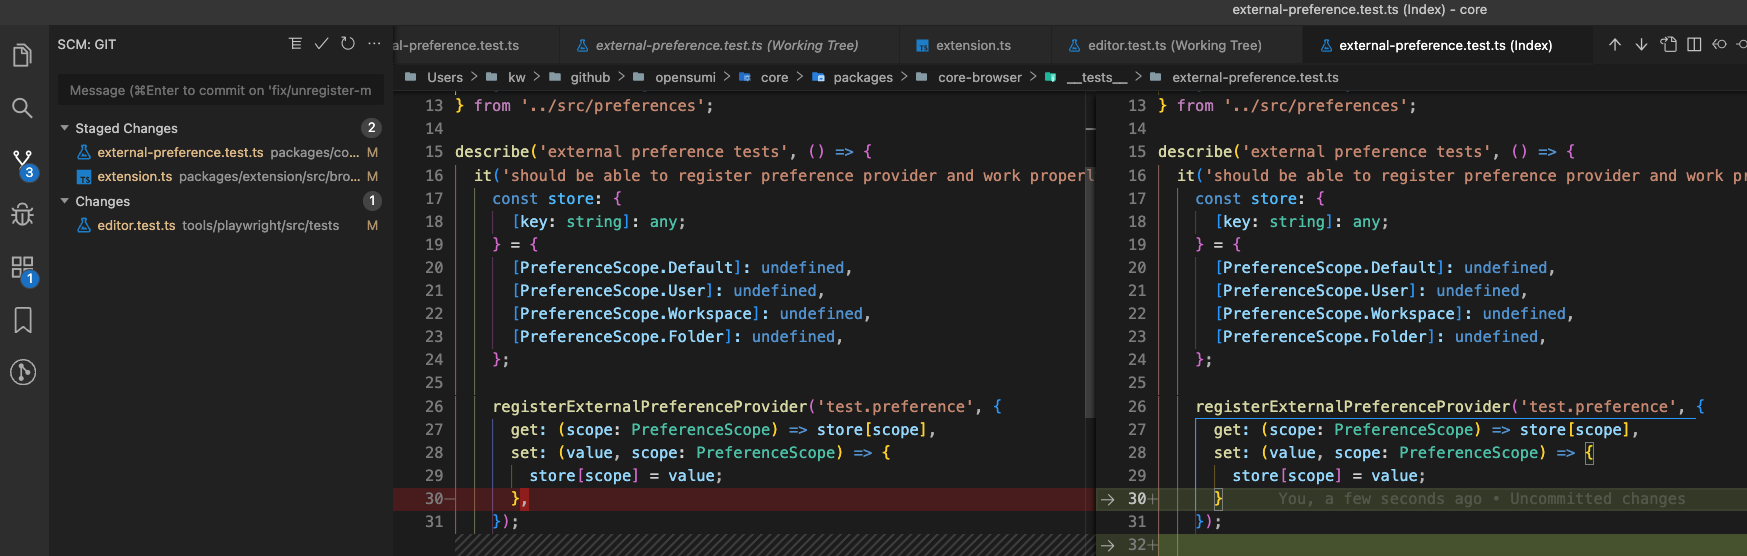Open the opensumi breadcrumb dropdown
The height and width of the screenshot is (556, 1747).
pos(685,77)
